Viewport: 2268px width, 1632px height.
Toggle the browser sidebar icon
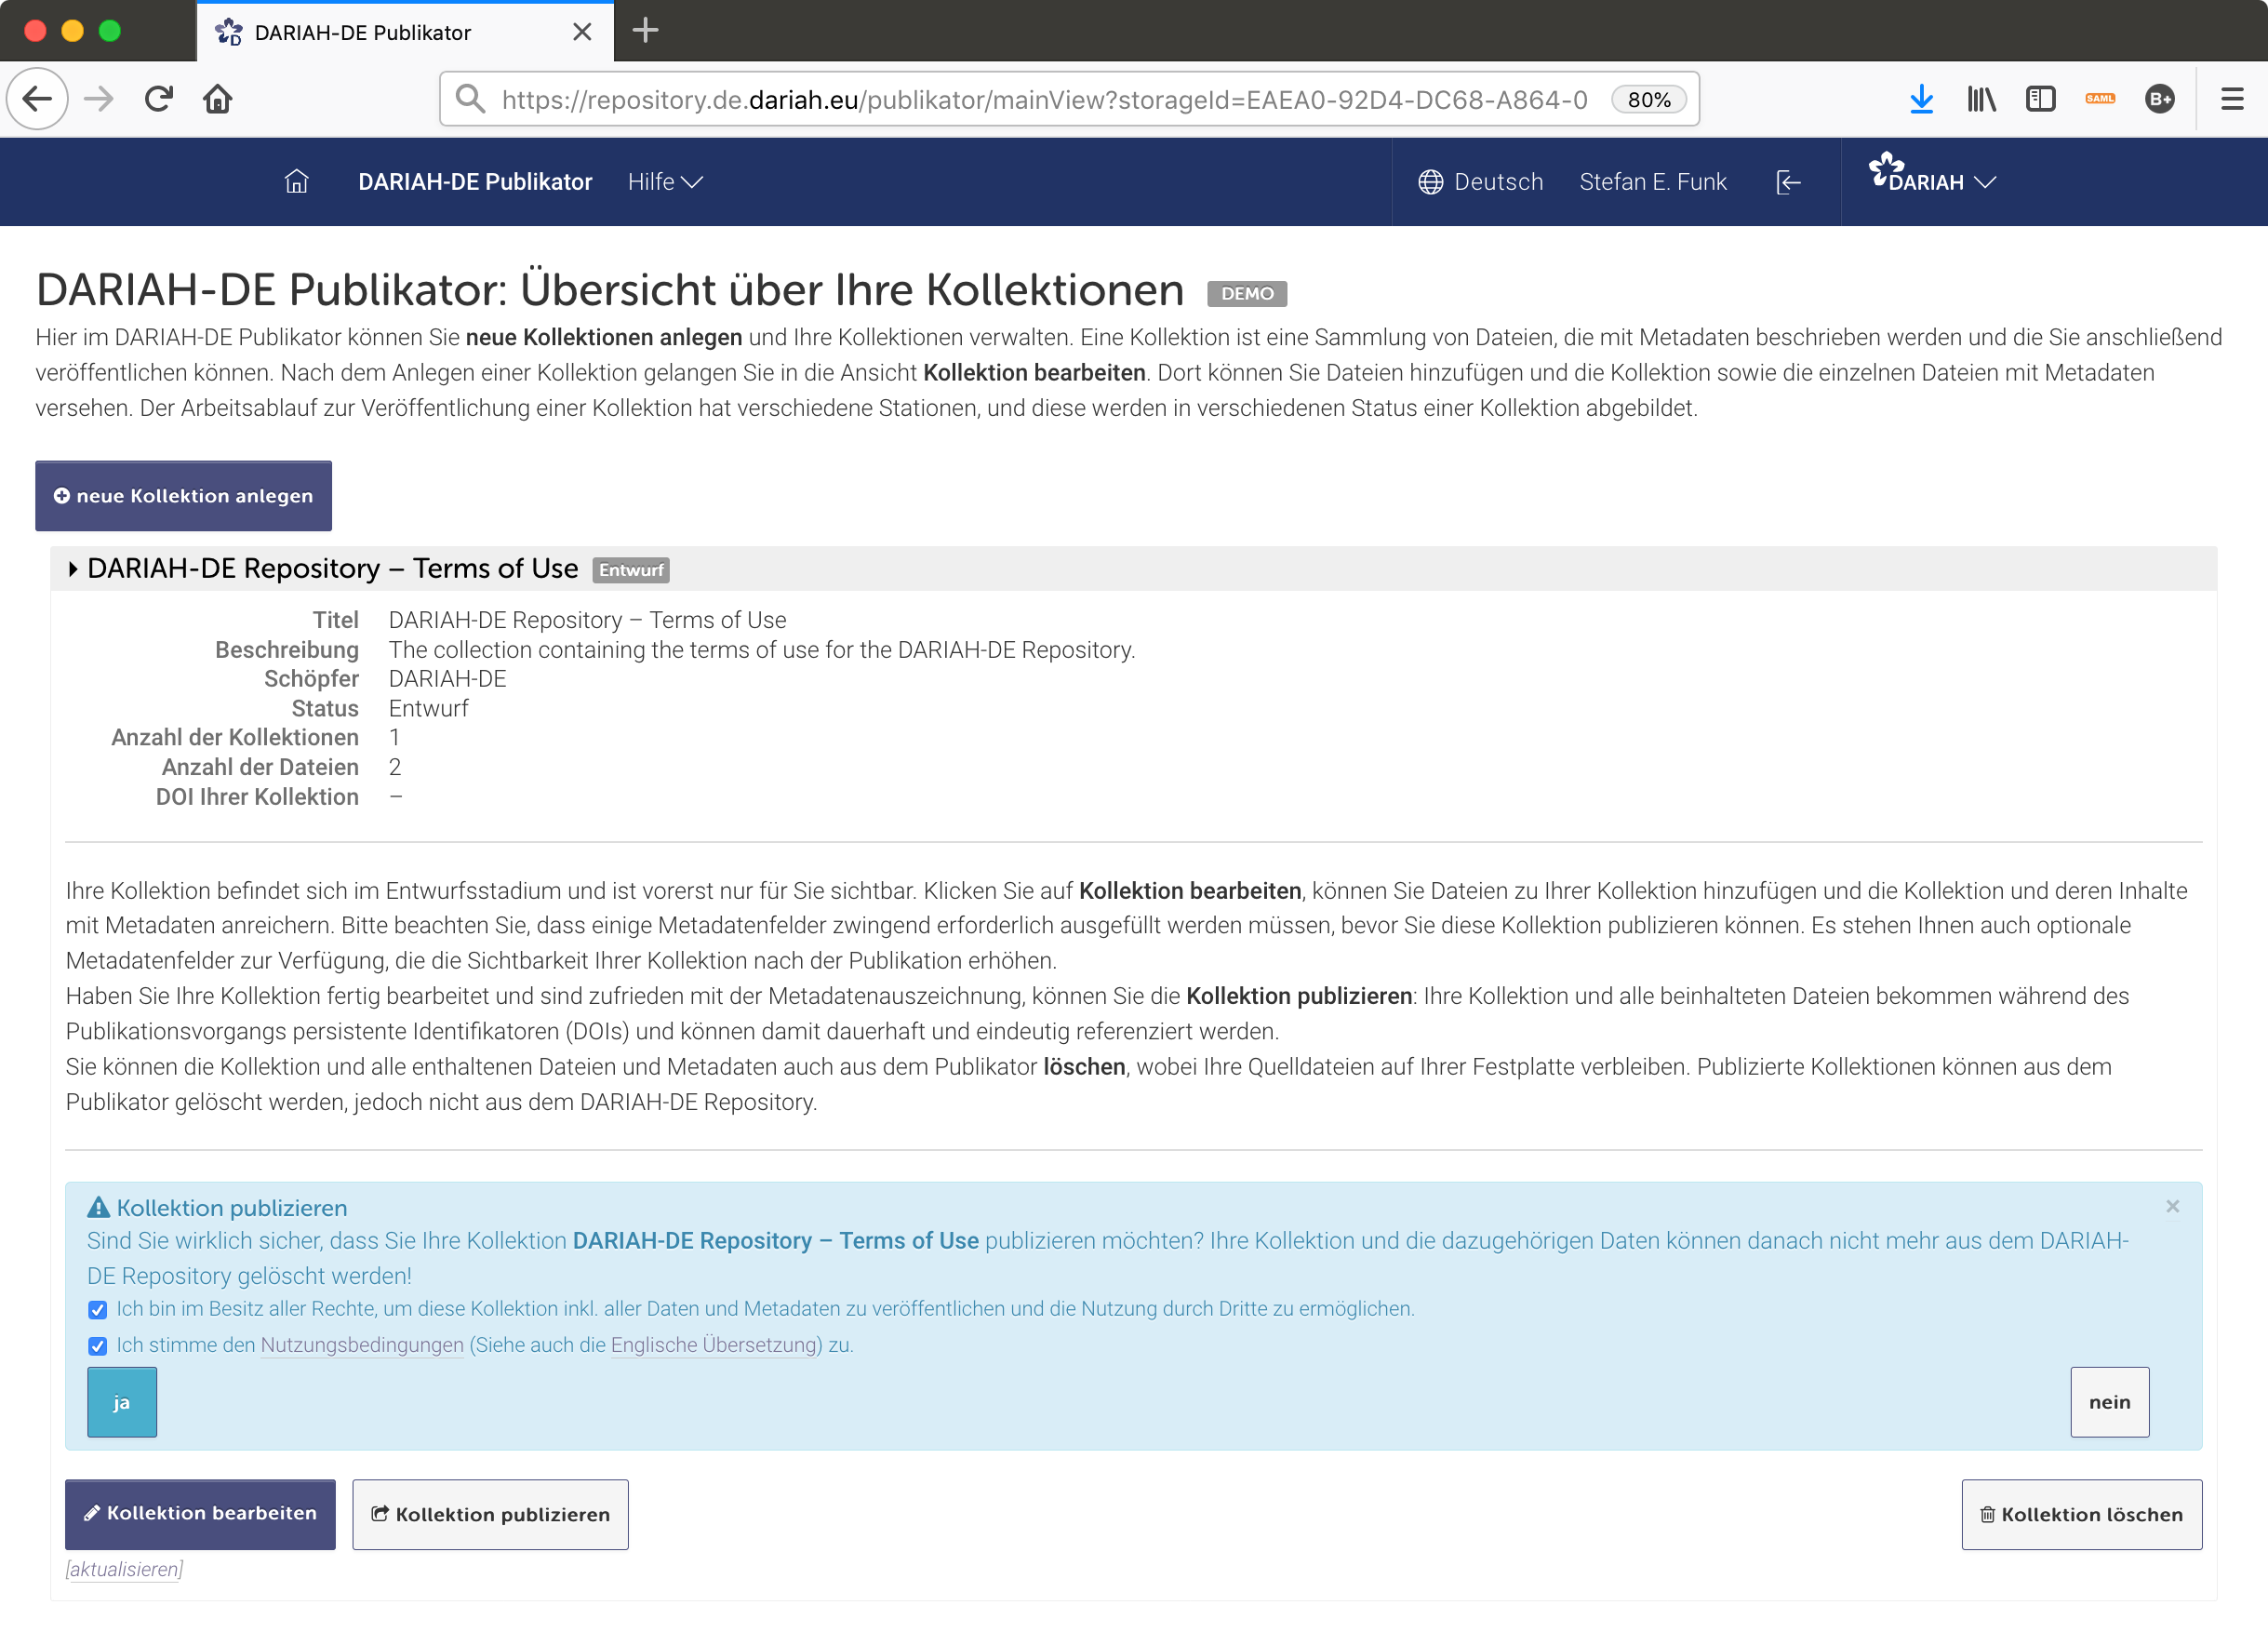2040,98
